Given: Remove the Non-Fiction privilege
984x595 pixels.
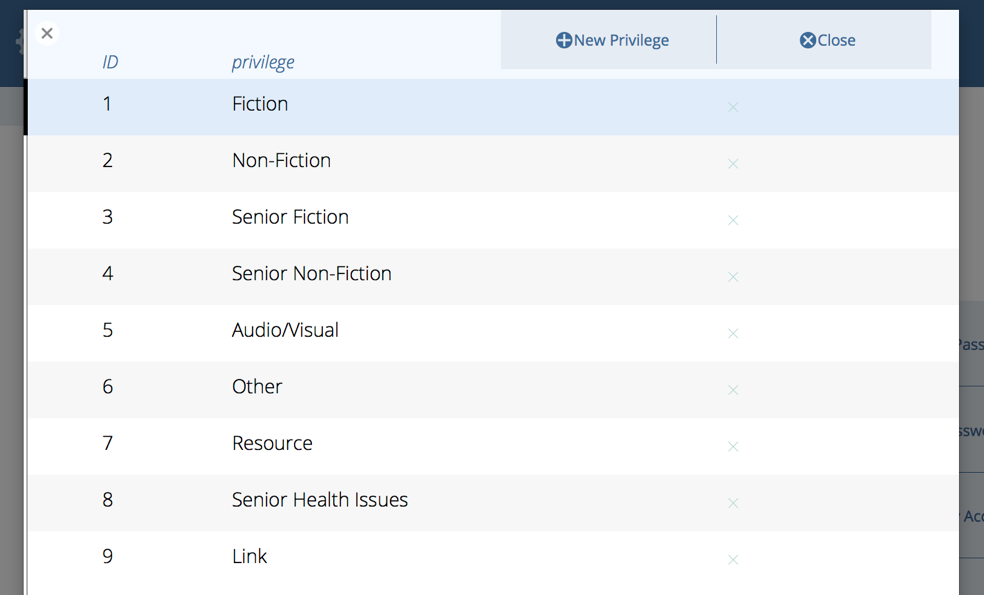Looking at the screenshot, I should (733, 164).
